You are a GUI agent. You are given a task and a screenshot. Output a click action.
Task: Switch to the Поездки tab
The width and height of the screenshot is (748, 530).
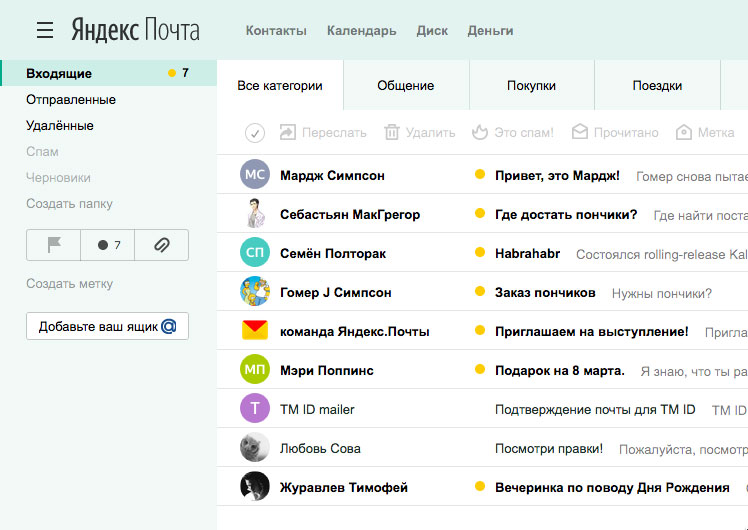click(657, 85)
